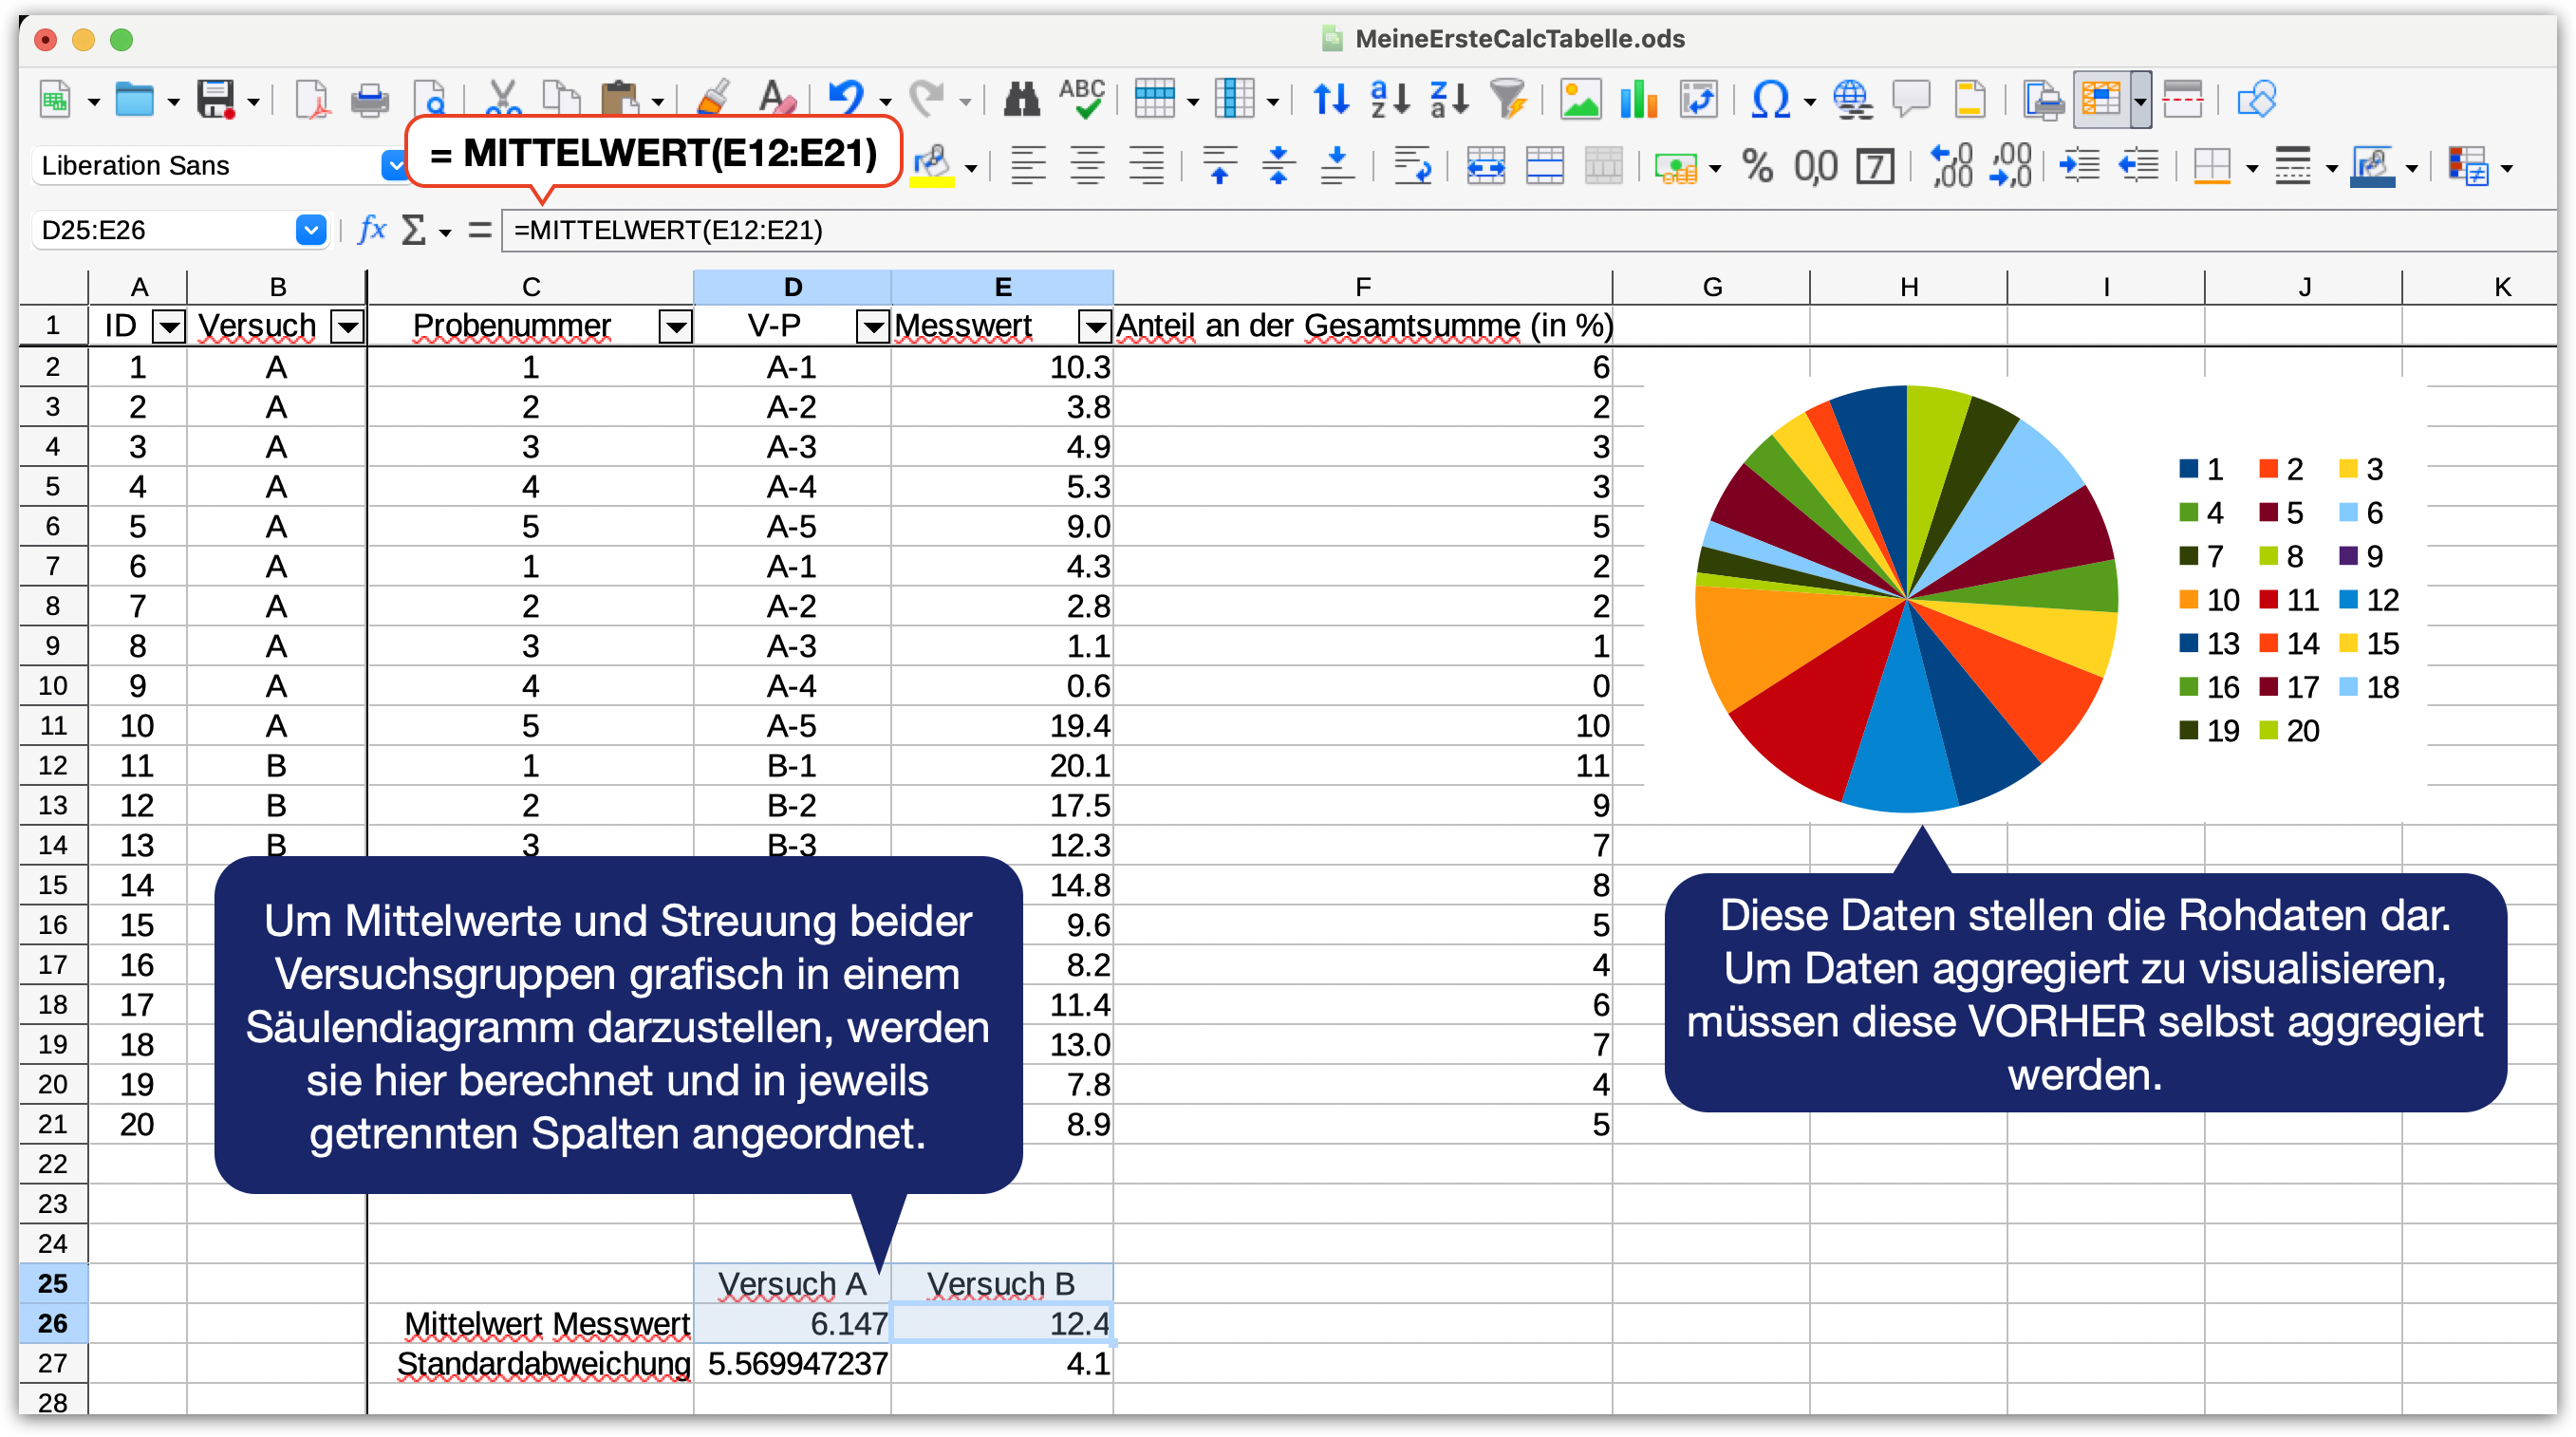2576x1437 pixels.
Task: Expand the Name Box dropdown arrow
Action: tap(311, 230)
